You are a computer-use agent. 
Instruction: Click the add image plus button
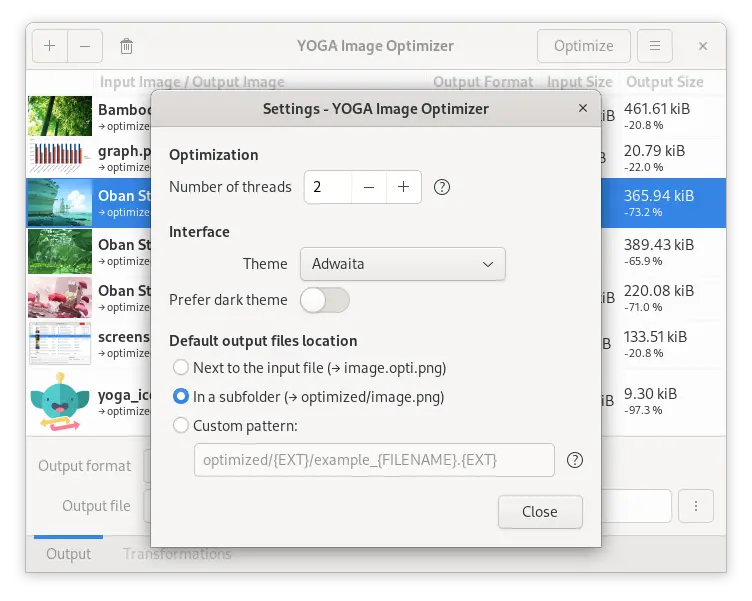point(50,46)
